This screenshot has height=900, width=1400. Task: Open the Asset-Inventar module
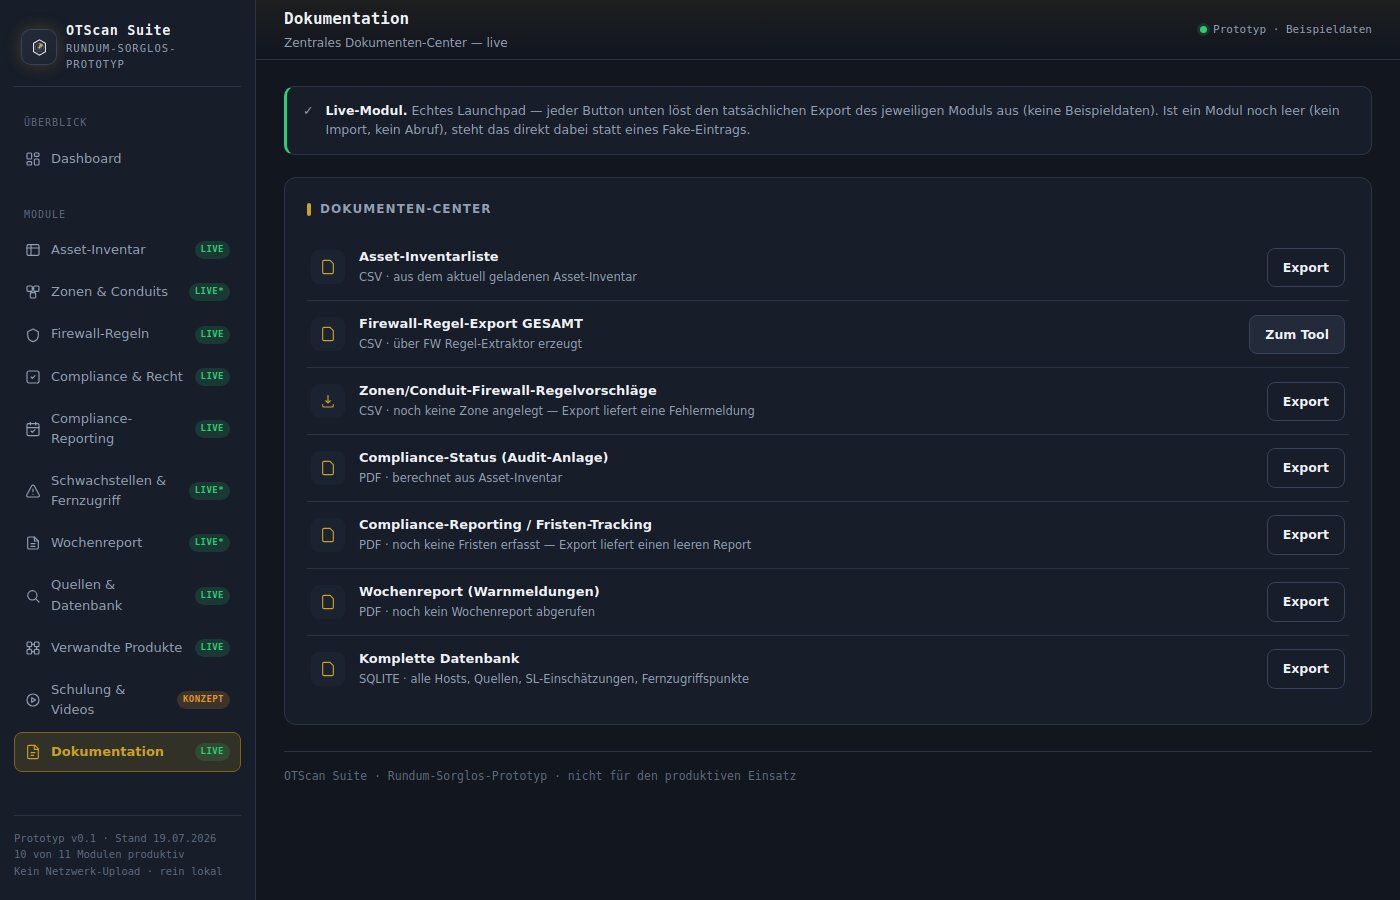point(127,250)
